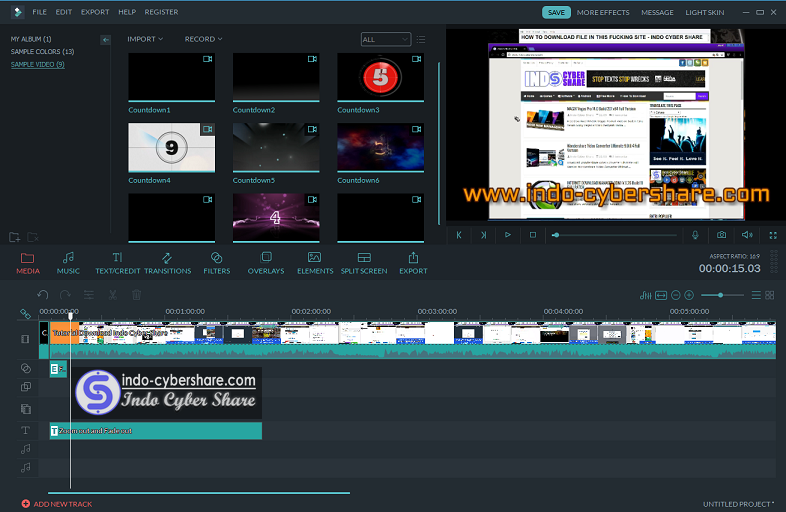Image resolution: width=786 pixels, height=512 pixels.
Task: Open the Export menu
Action: pos(95,12)
